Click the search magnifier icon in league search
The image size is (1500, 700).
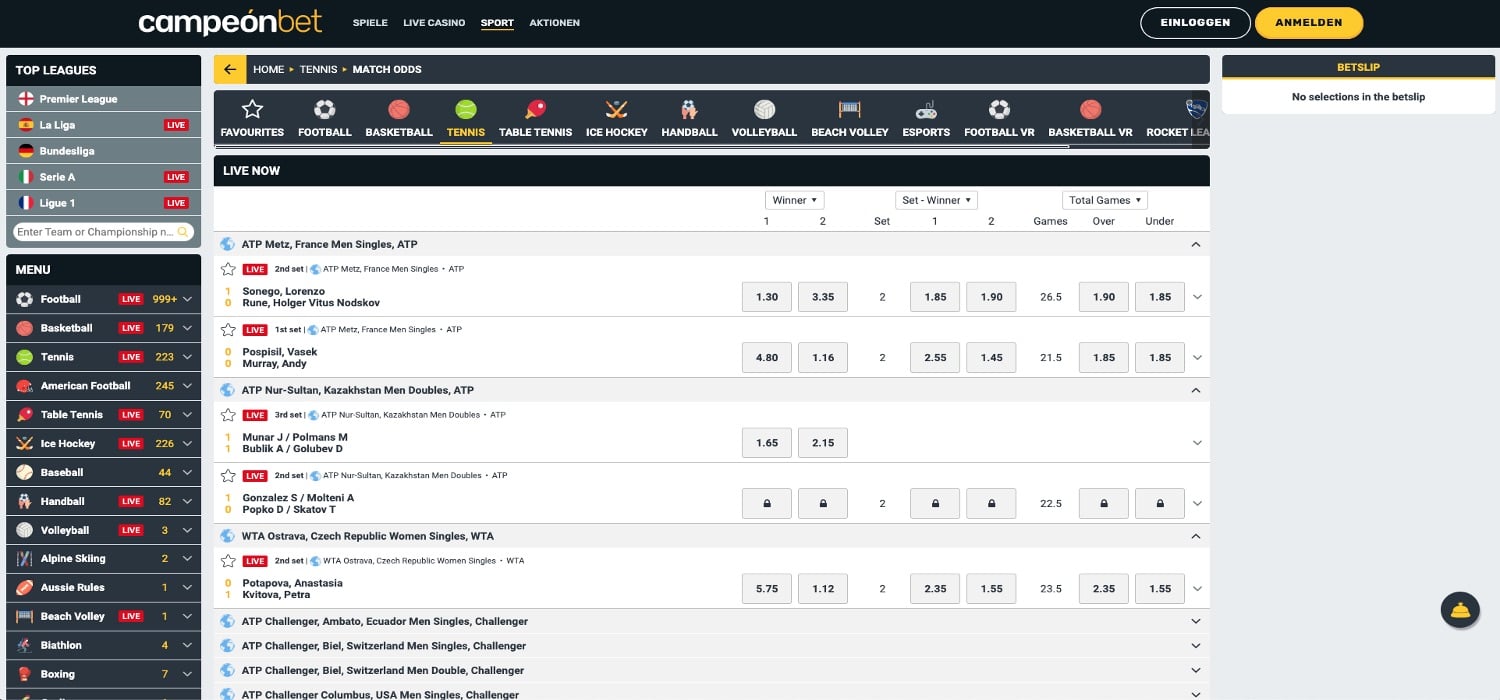tap(182, 232)
